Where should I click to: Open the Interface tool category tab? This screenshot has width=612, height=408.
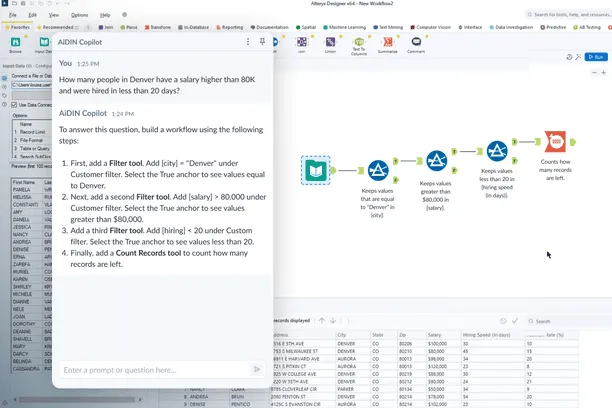coord(470,27)
